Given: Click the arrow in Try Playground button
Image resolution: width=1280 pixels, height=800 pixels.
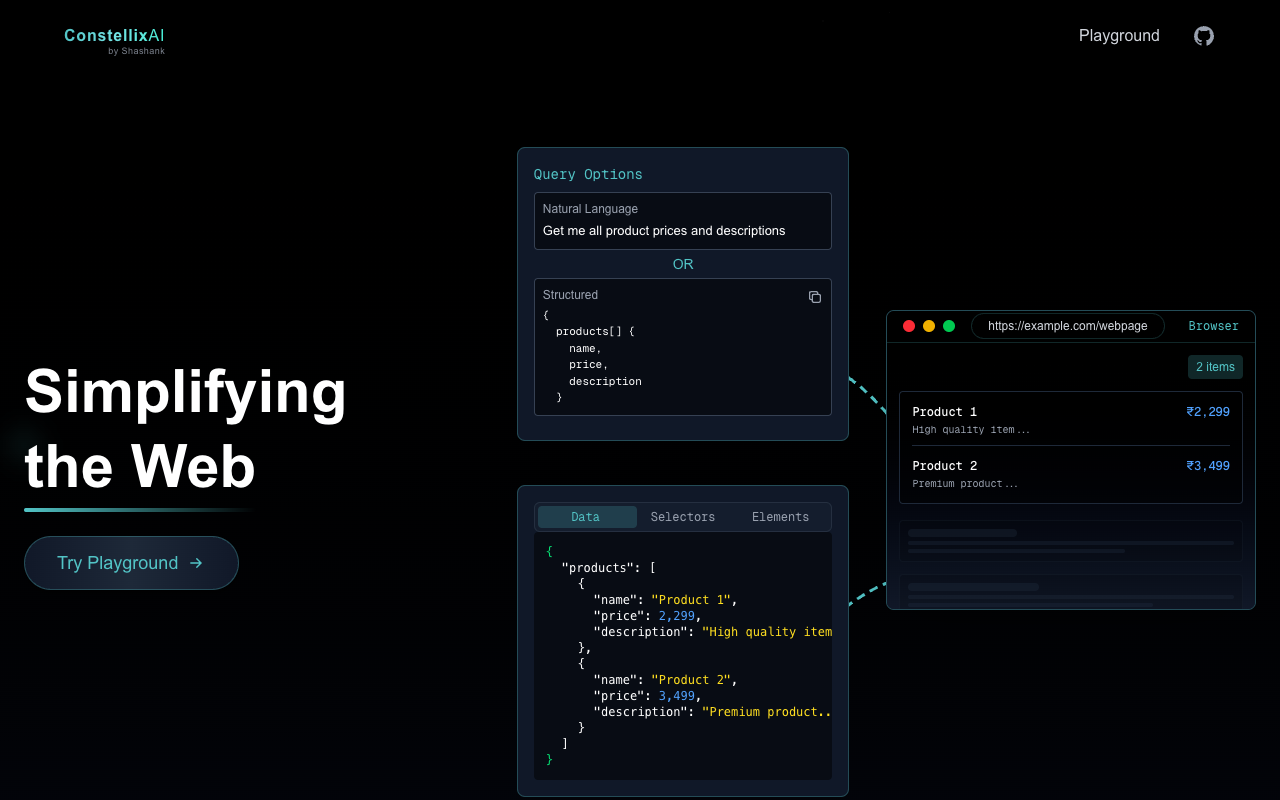Looking at the screenshot, I should pos(196,563).
